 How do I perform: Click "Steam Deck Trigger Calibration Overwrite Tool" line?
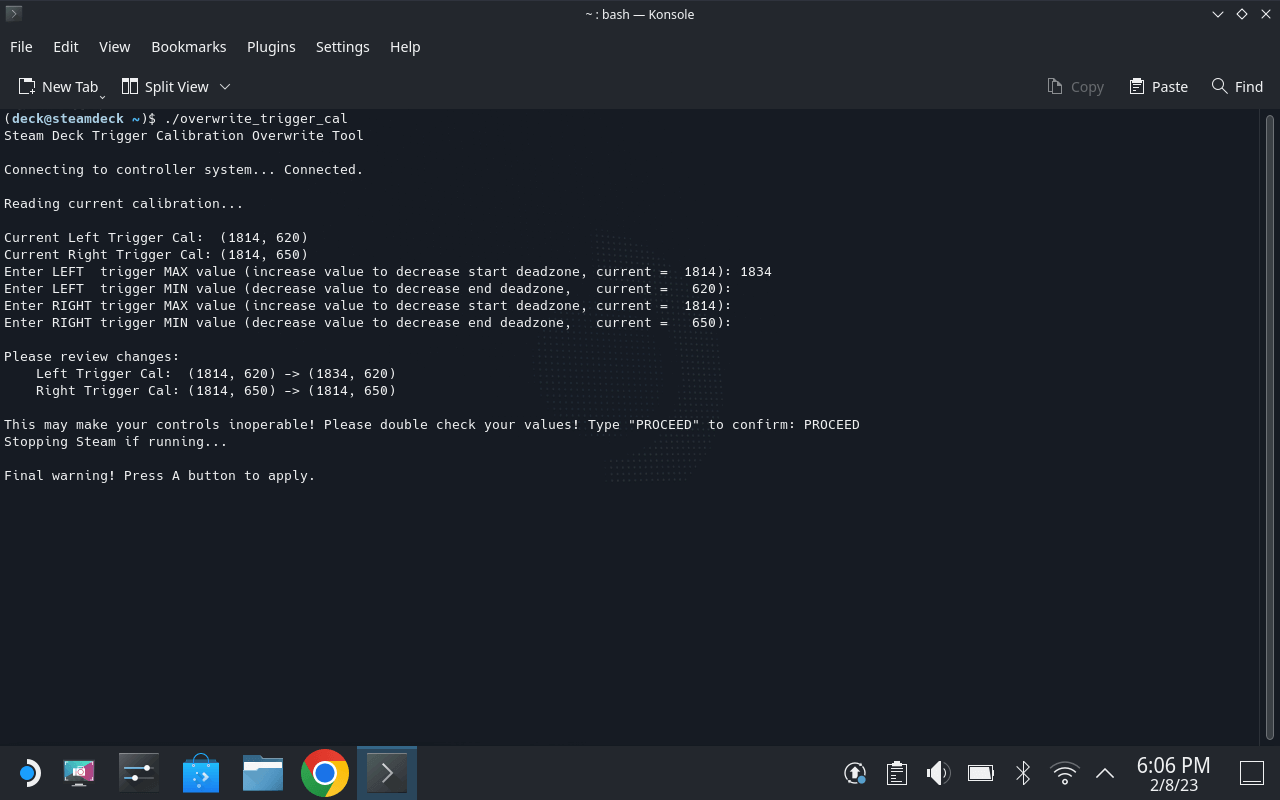click(x=184, y=136)
